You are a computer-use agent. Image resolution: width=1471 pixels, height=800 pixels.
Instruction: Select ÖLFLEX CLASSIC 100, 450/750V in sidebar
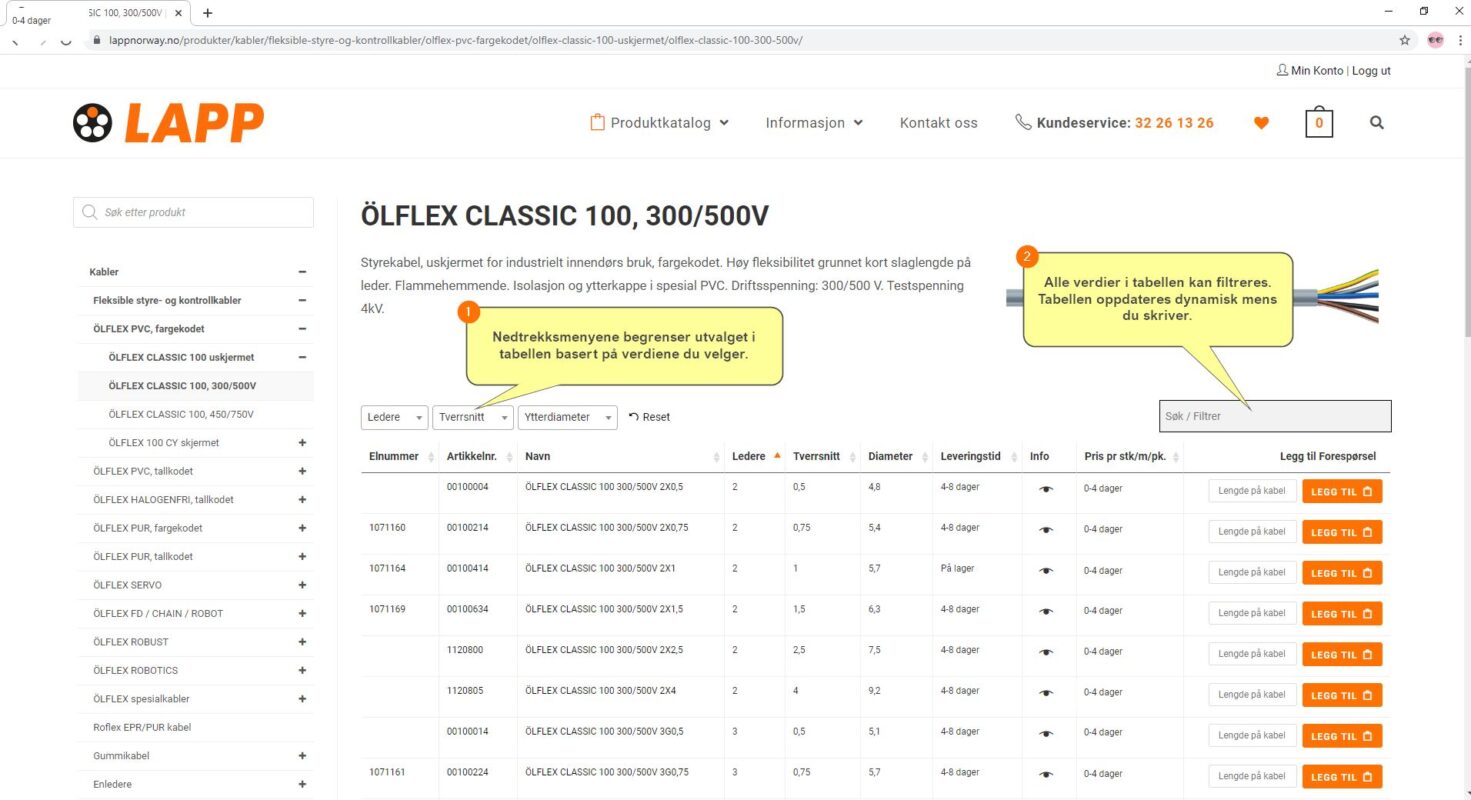coord(181,414)
